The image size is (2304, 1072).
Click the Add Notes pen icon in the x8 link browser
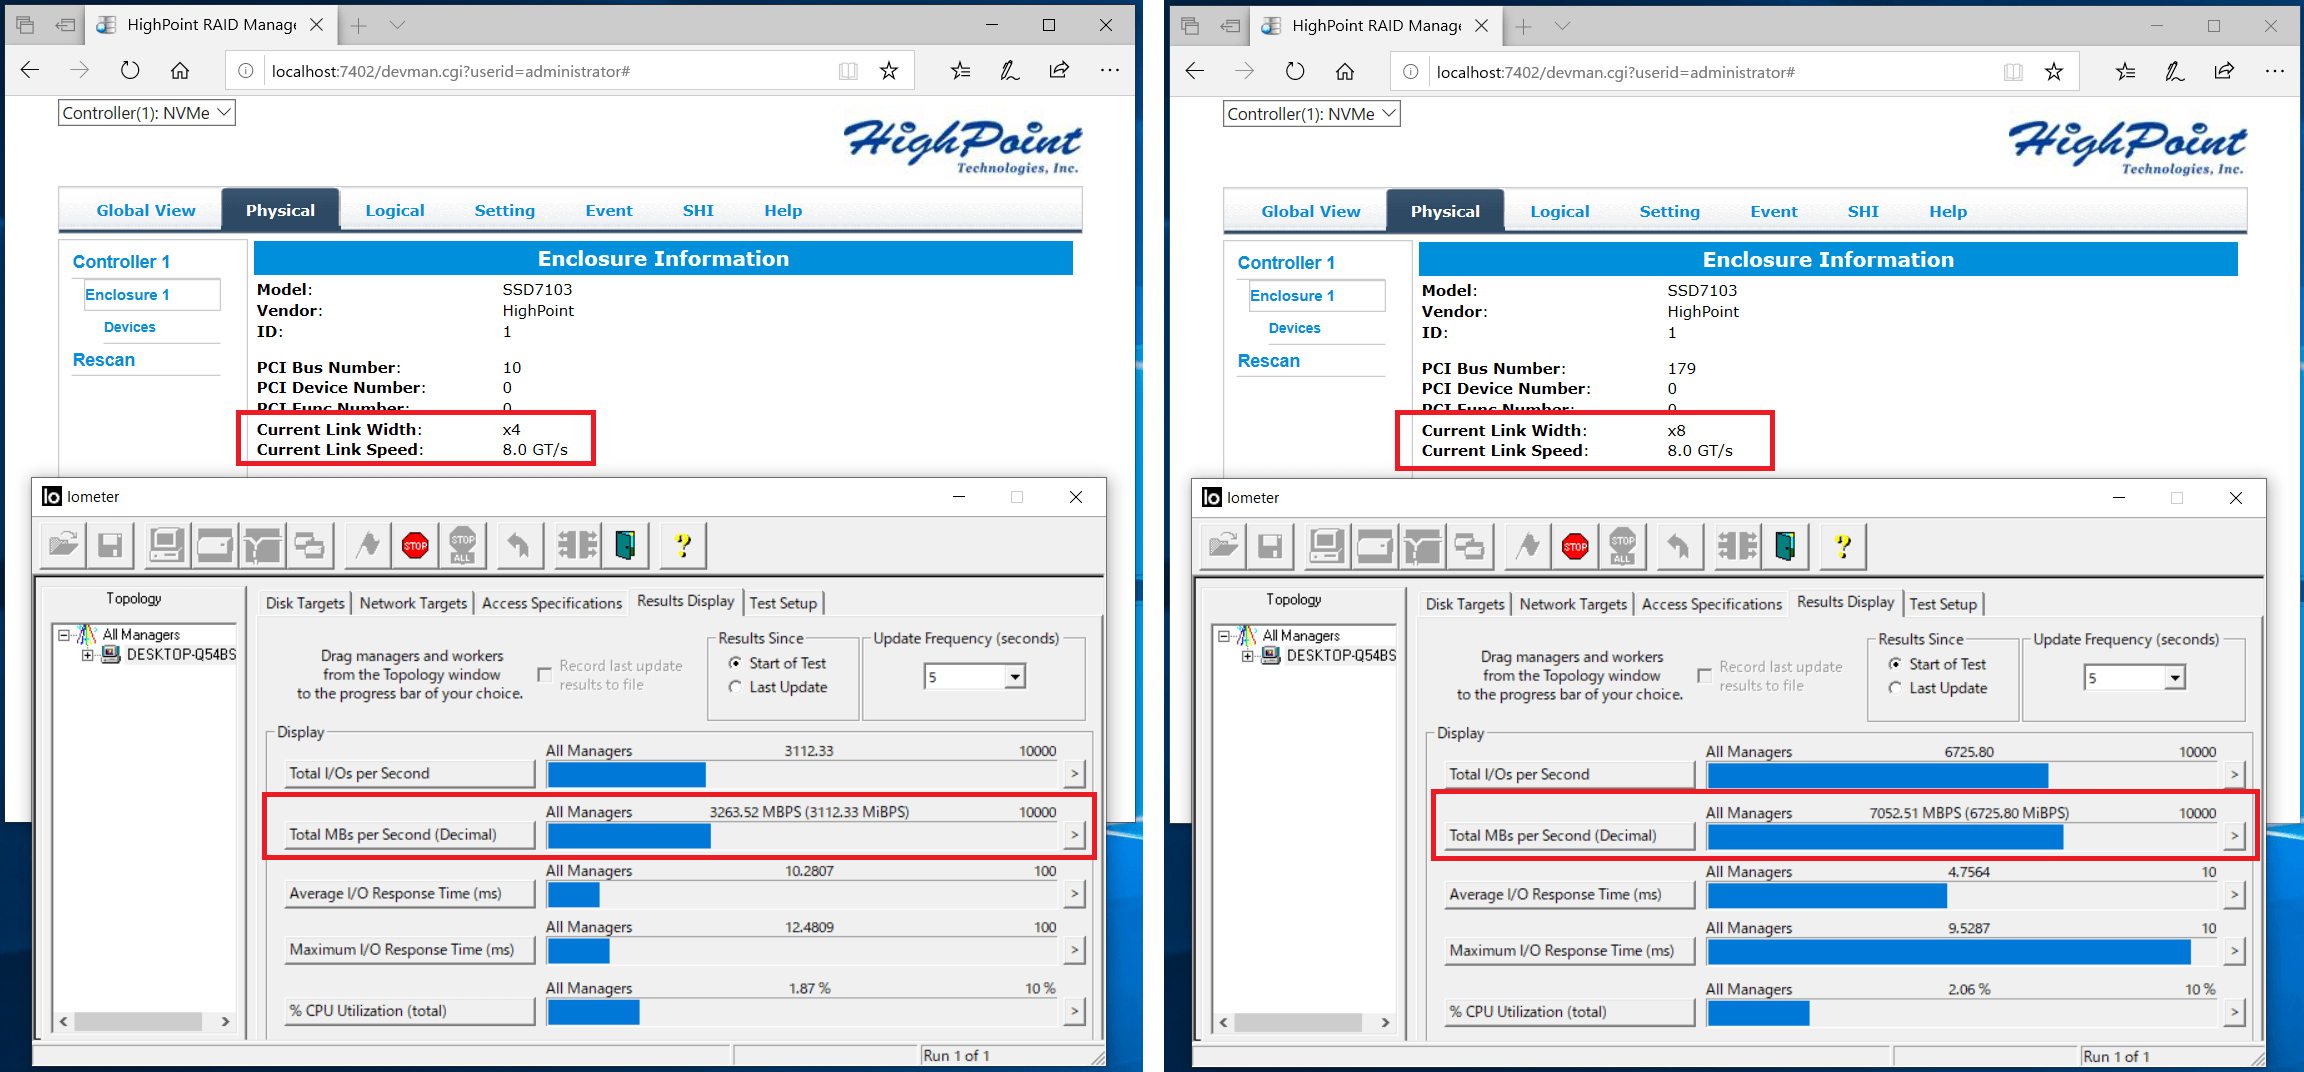pos(2174,71)
